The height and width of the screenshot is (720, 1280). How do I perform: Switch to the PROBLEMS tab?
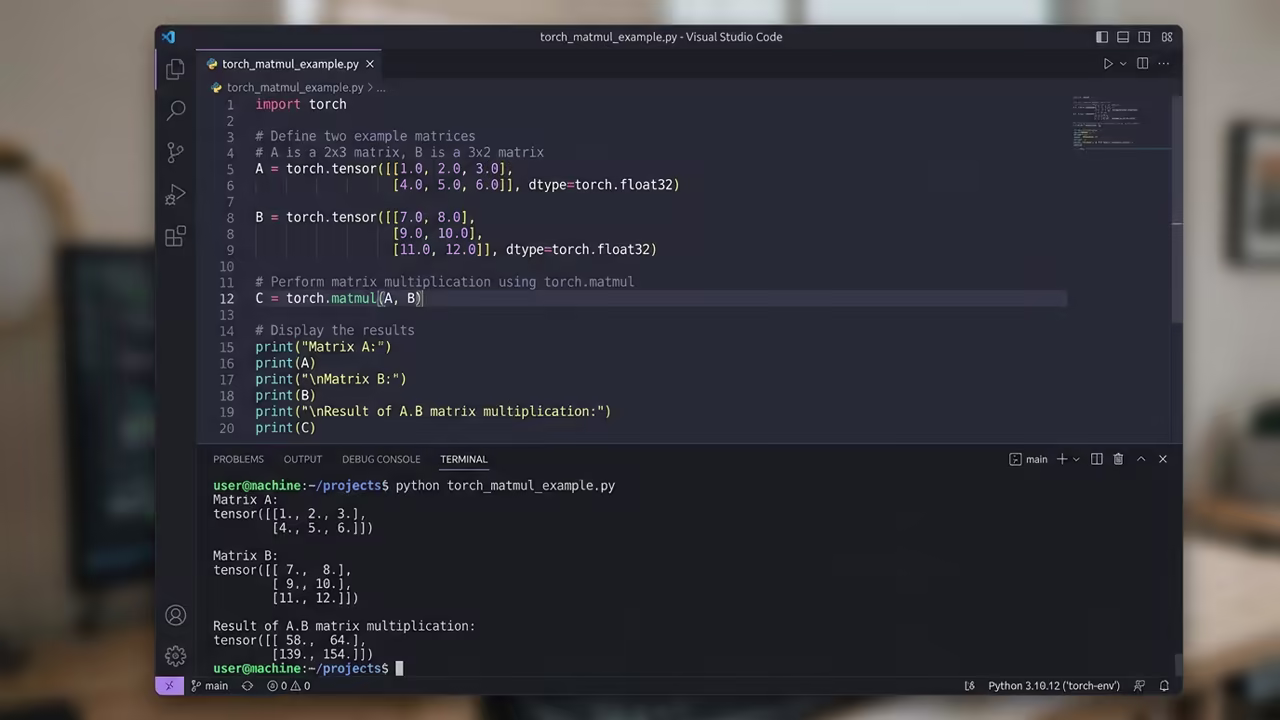[x=238, y=459]
